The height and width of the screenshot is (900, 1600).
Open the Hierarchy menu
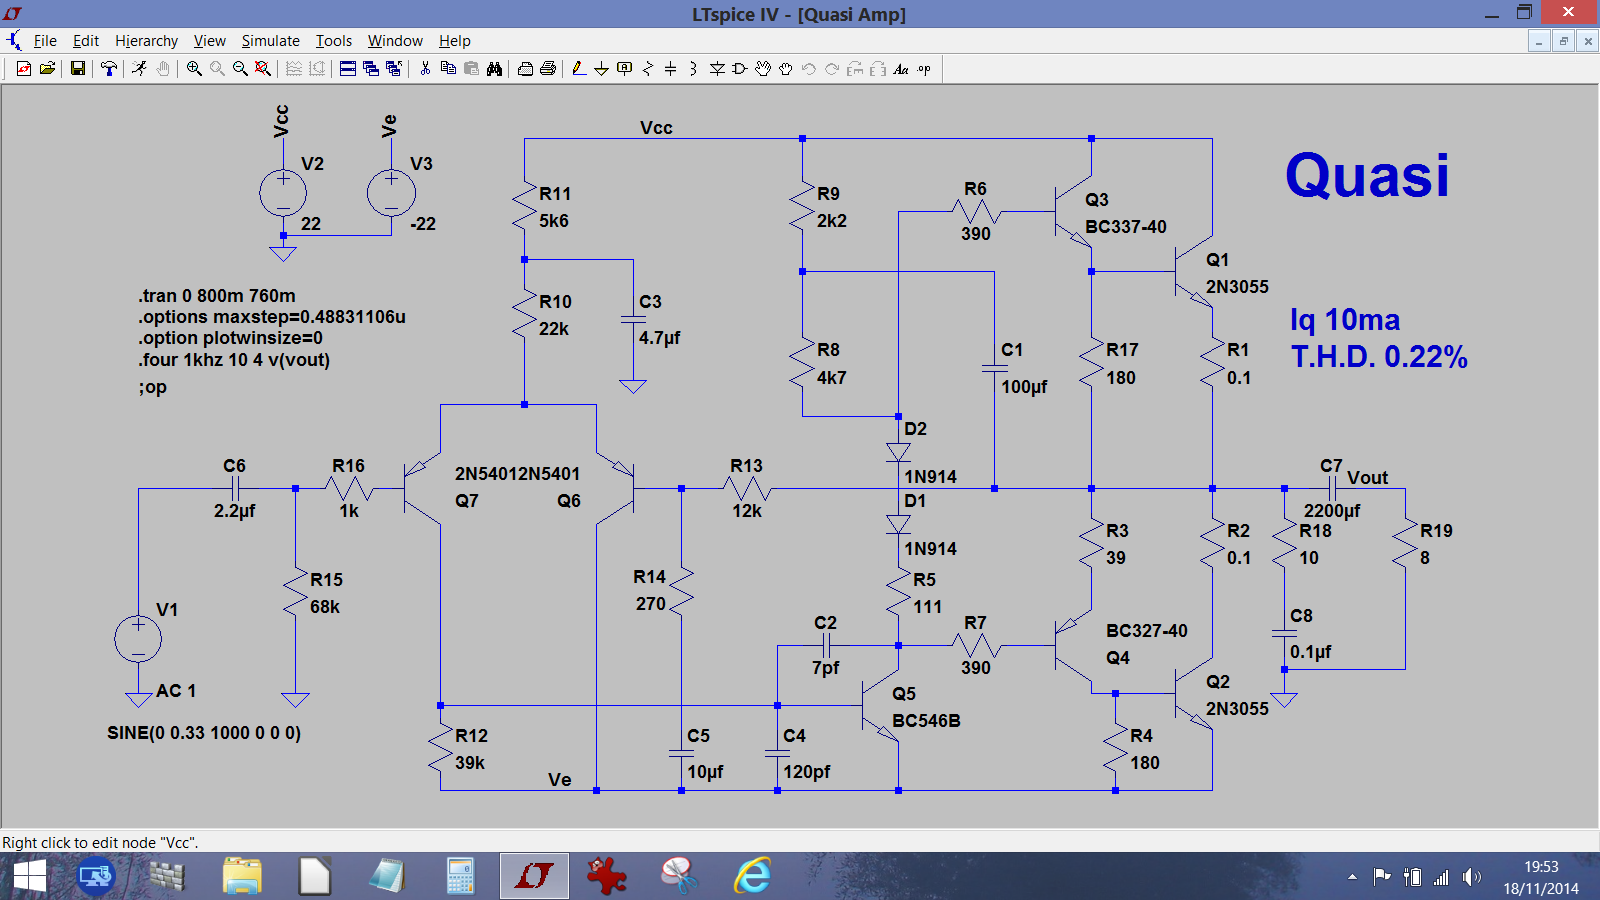coord(146,41)
